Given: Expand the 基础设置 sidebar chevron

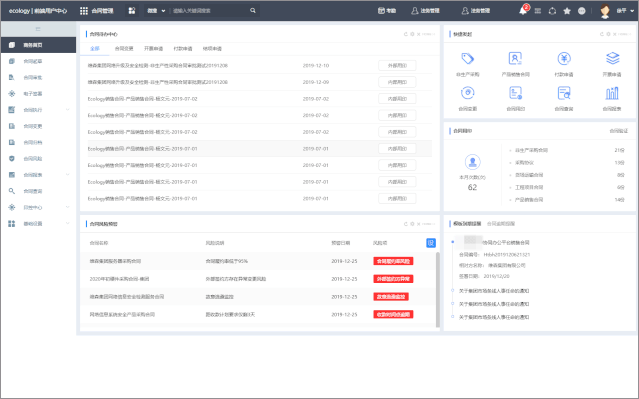Looking at the screenshot, I should pyautogui.click(x=68, y=224).
